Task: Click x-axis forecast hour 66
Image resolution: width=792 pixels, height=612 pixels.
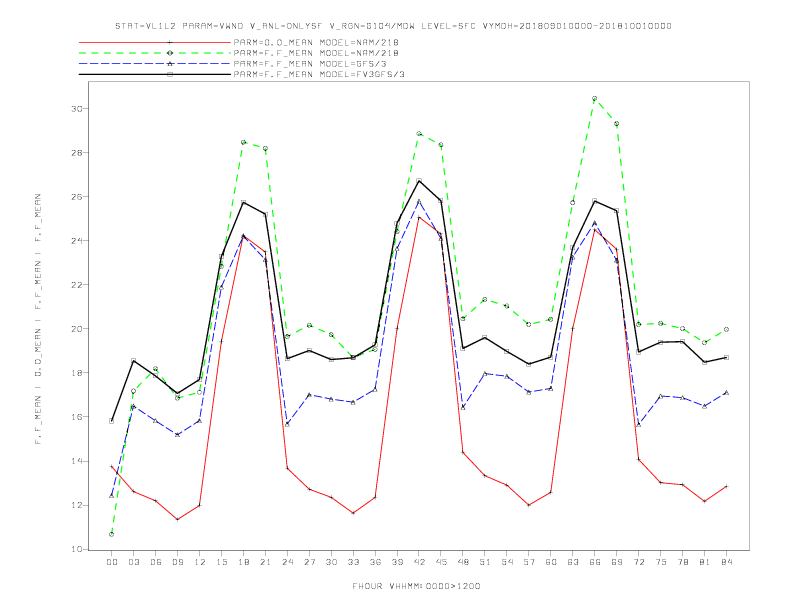Action: click(x=595, y=562)
